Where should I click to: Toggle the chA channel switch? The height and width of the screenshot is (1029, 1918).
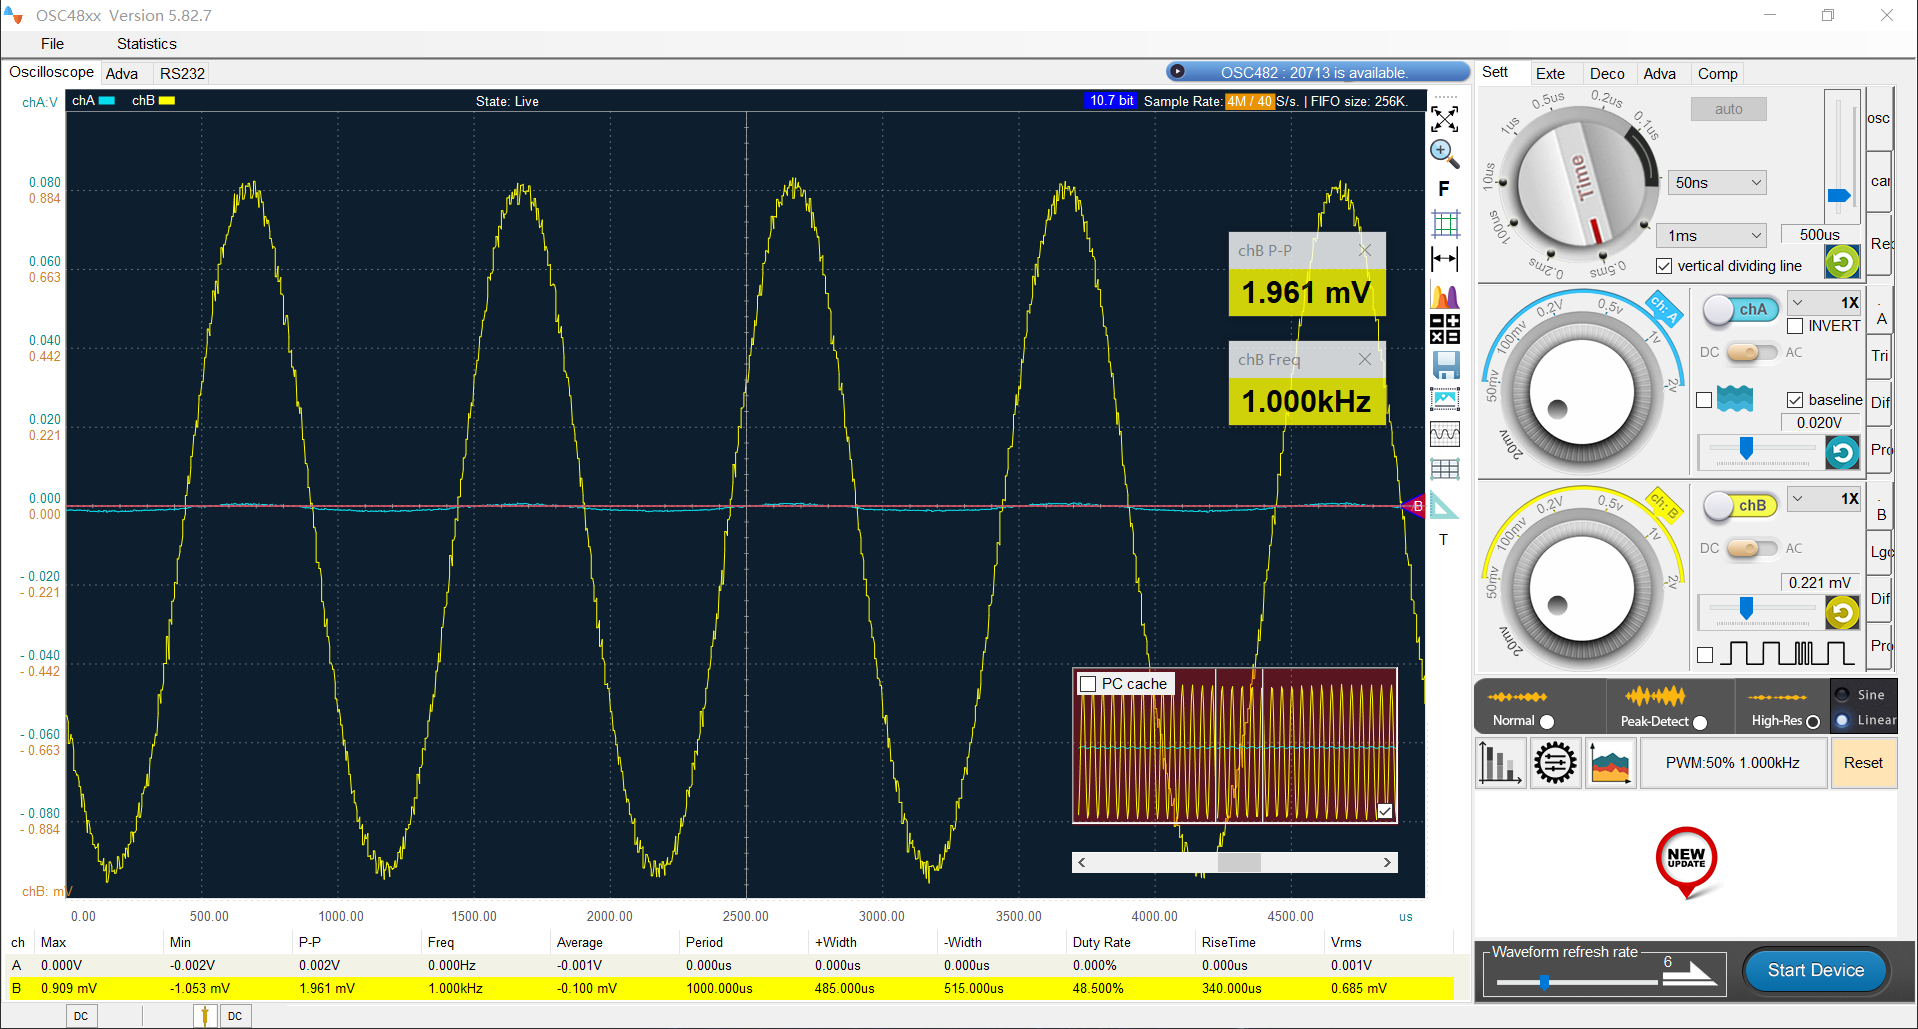pos(1741,310)
